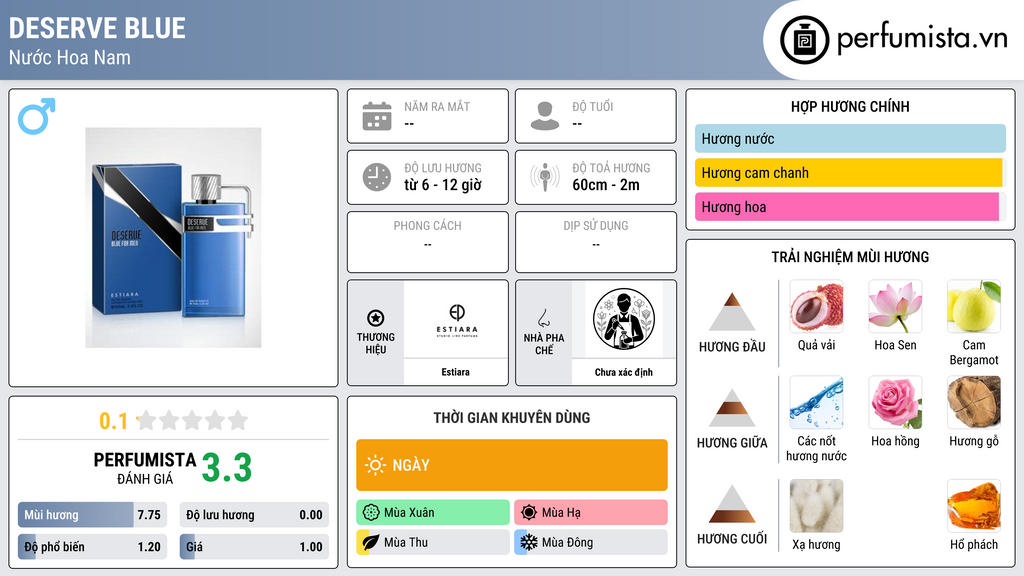Click the Perfumista đánh giá label
1024x576 pixels.
click(x=144, y=468)
